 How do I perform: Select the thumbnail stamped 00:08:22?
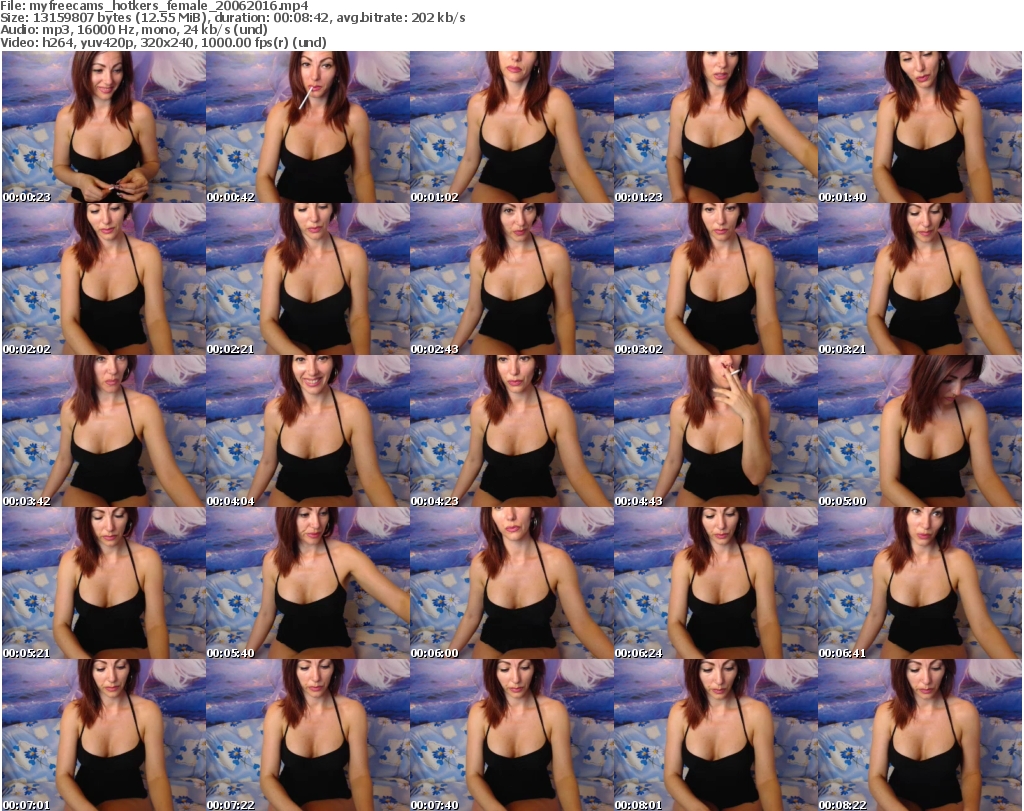920,735
